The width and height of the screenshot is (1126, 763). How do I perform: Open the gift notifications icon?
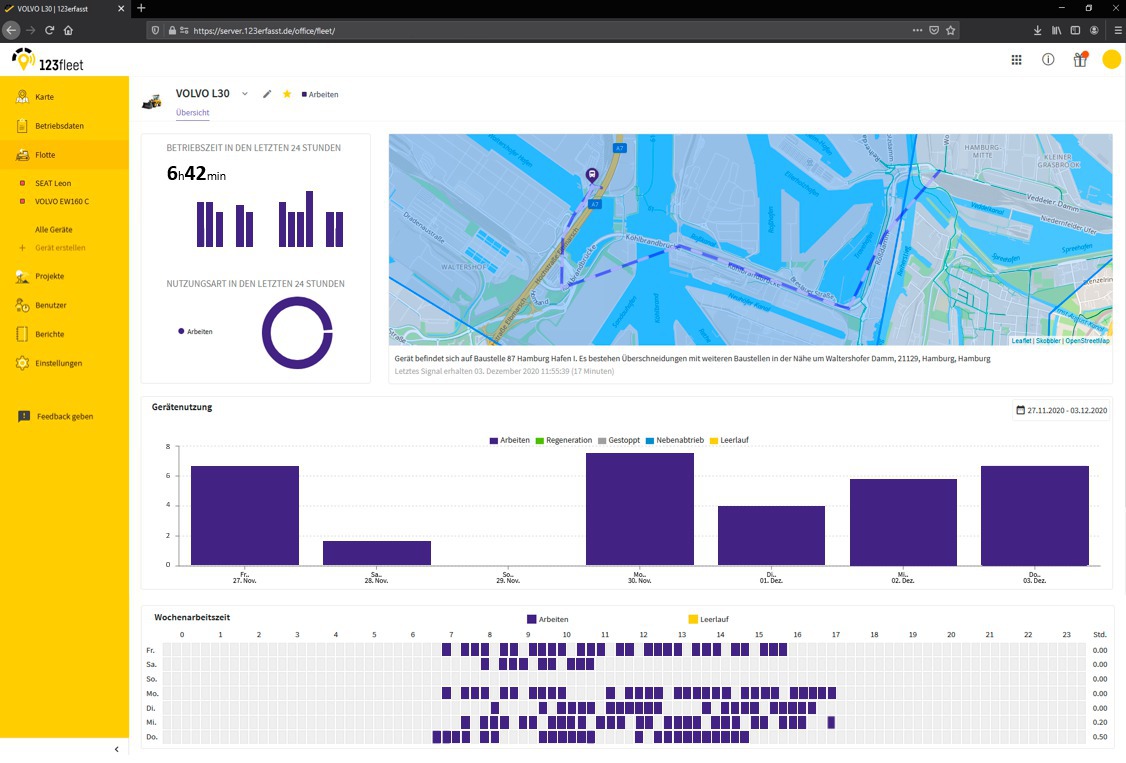pyautogui.click(x=1081, y=60)
